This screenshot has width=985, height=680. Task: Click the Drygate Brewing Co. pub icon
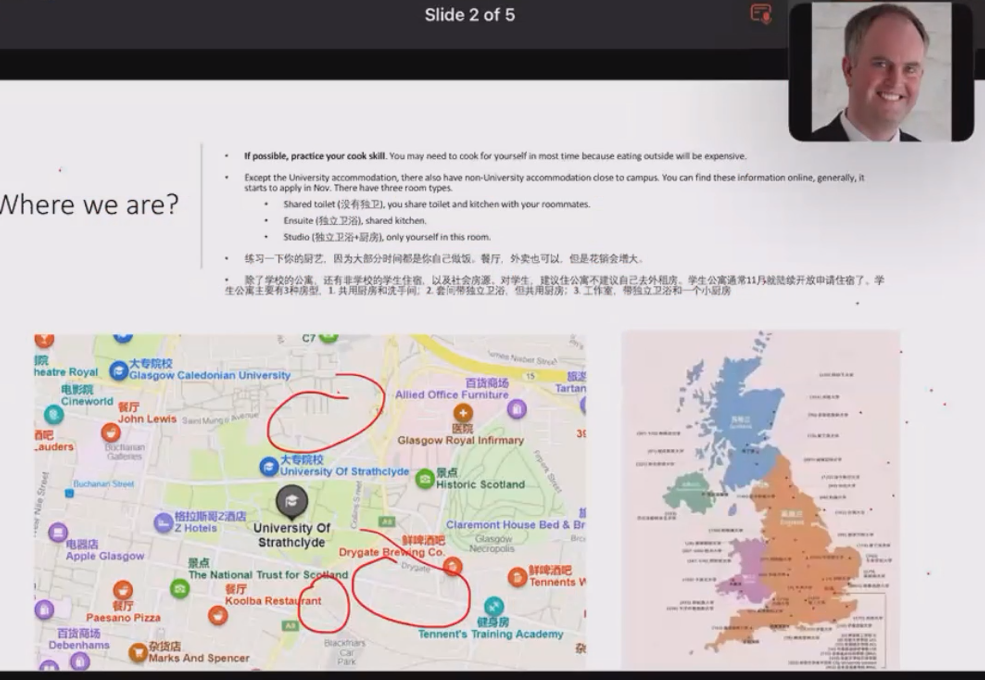pyautogui.click(x=453, y=566)
